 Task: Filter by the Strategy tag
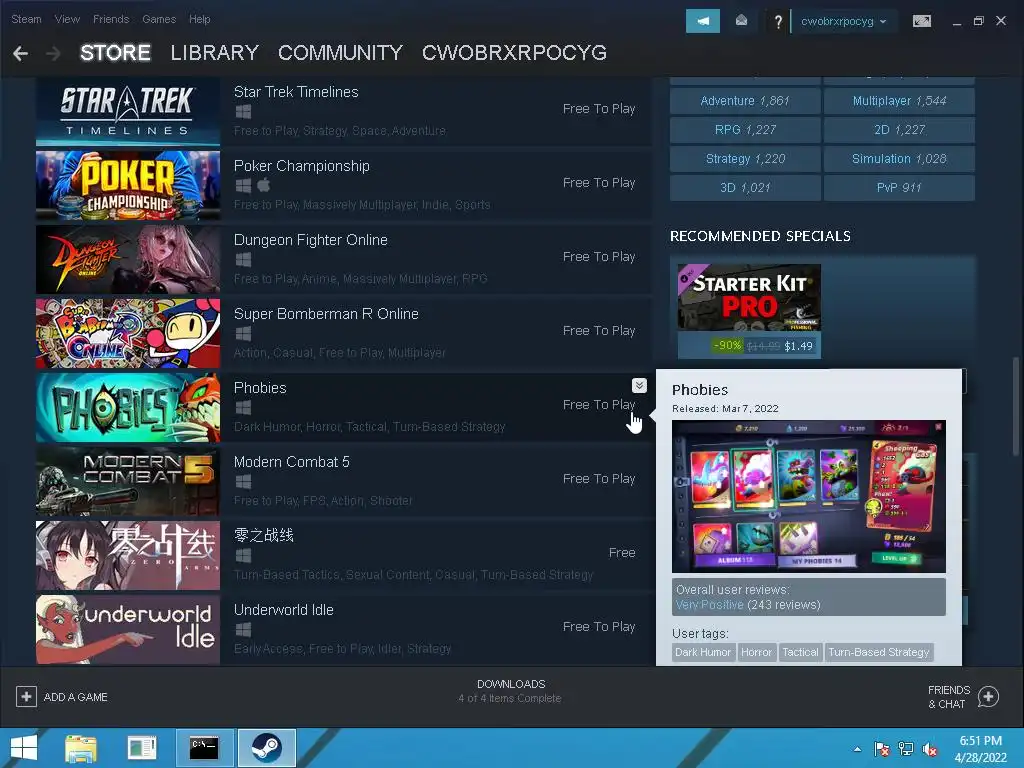tap(745, 159)
